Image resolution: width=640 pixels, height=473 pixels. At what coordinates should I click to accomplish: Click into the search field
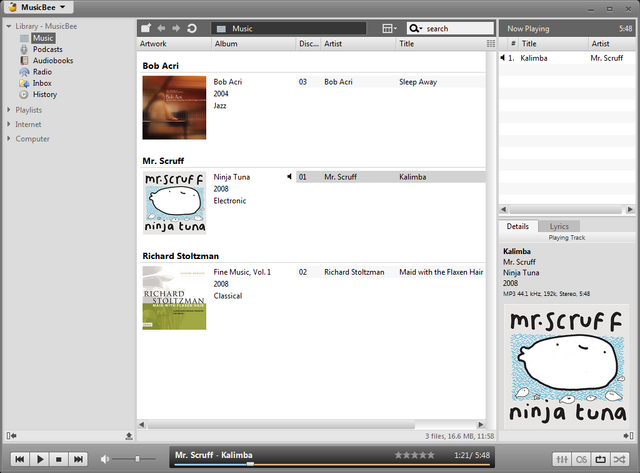pos(459,28)
